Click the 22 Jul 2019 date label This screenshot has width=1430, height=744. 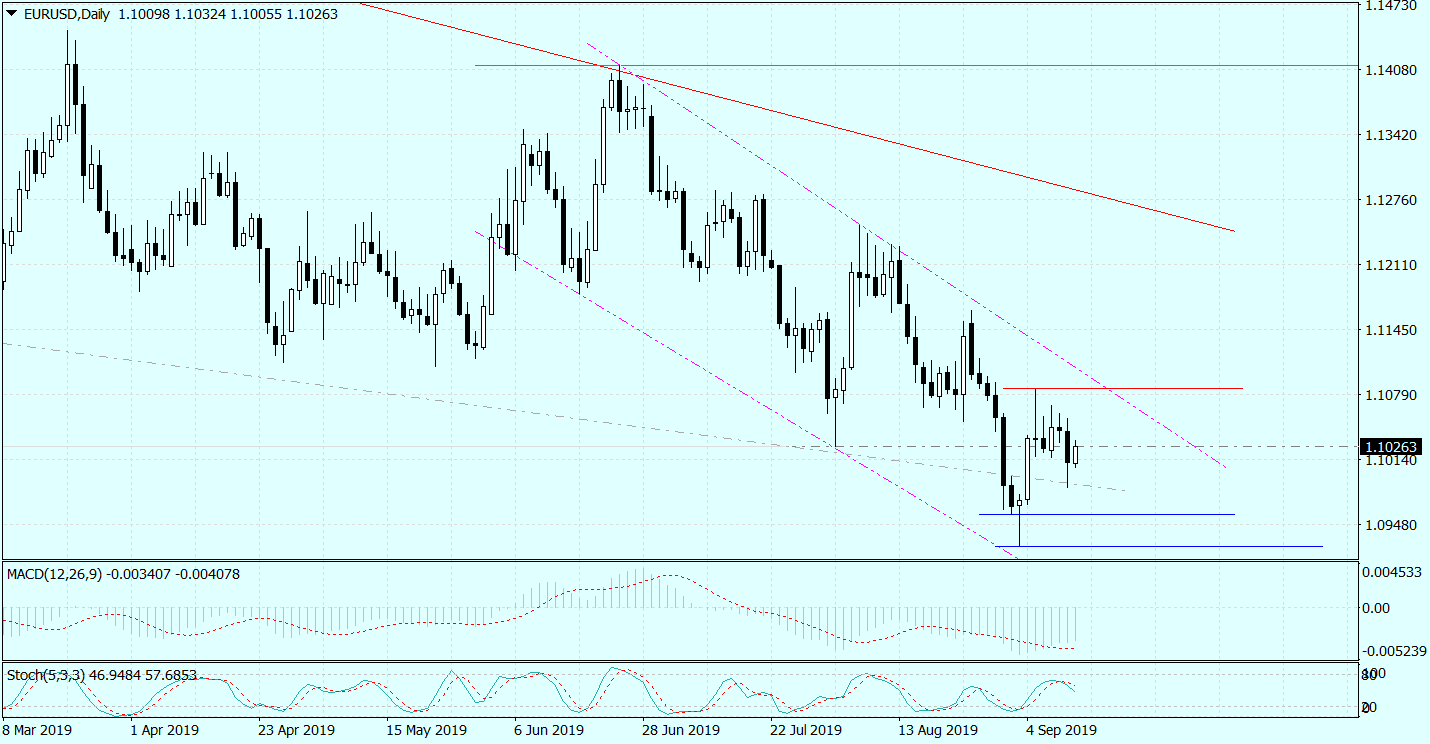point(804,730)
